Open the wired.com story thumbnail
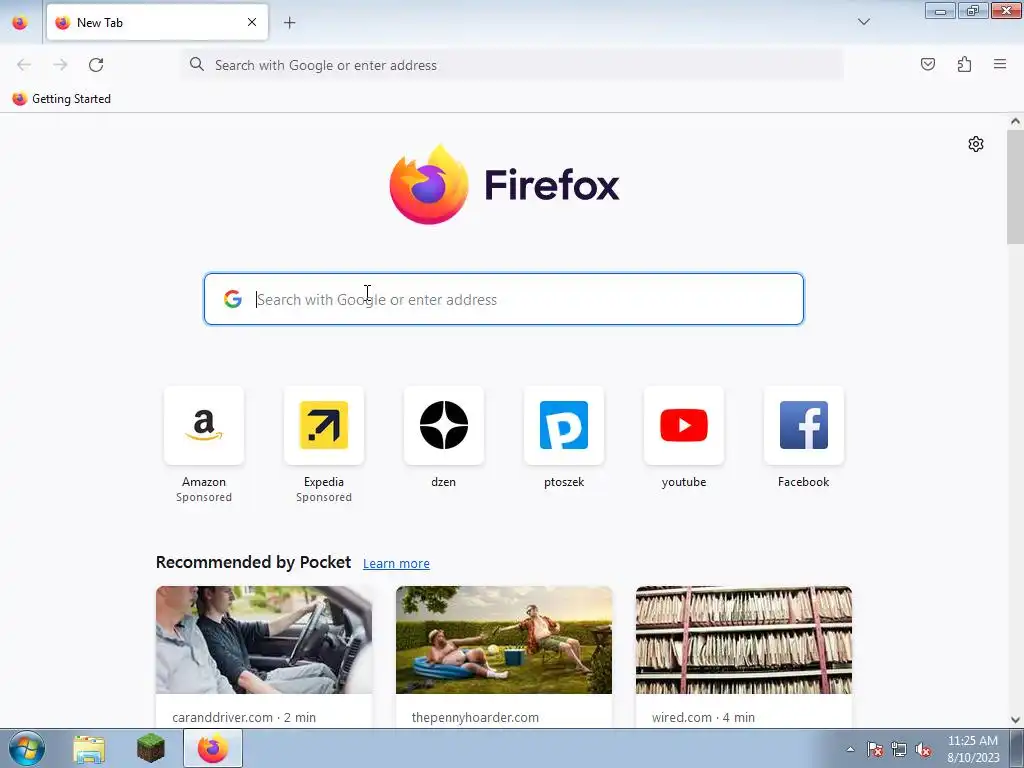The image size is (1024, 768). tap(744, 639)
